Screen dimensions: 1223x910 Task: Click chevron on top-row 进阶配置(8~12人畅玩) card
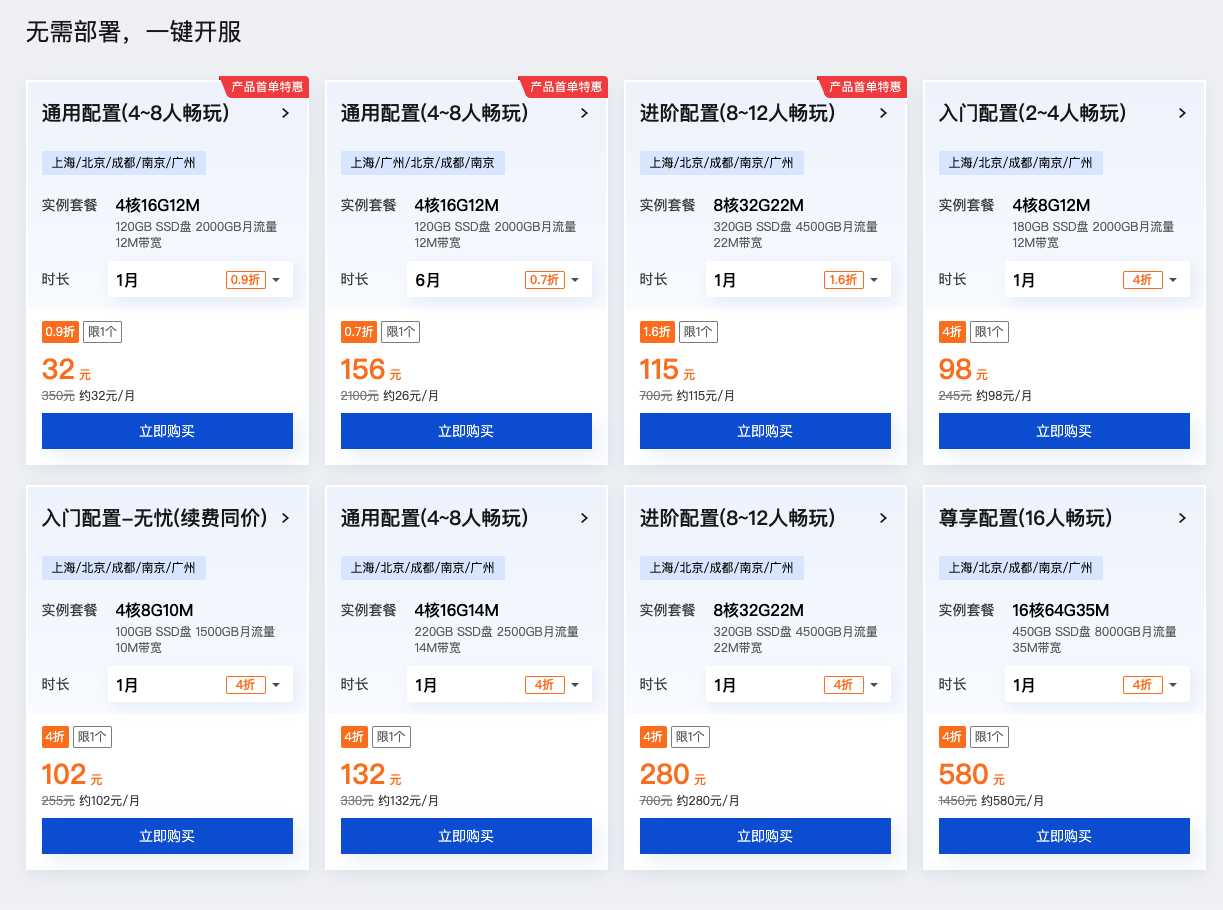pyautogui.click(x=883, y=113)
